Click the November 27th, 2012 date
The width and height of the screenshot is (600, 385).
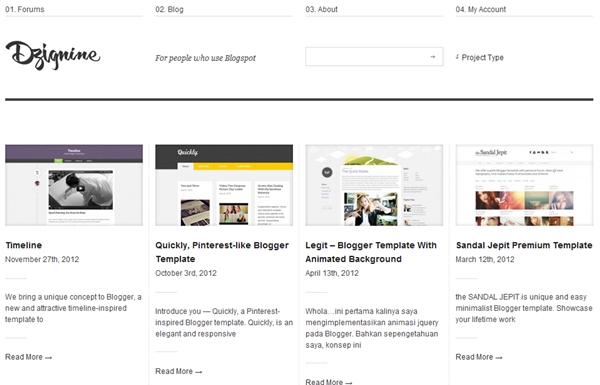click(x=42, y=259)
